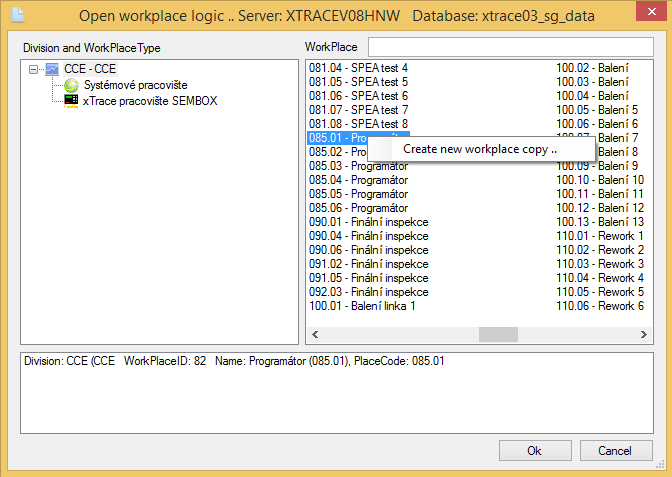Select xTrace pracoviště SEMBOX tree item
Viewport: 672px width, 477px height.
(150, 101)
